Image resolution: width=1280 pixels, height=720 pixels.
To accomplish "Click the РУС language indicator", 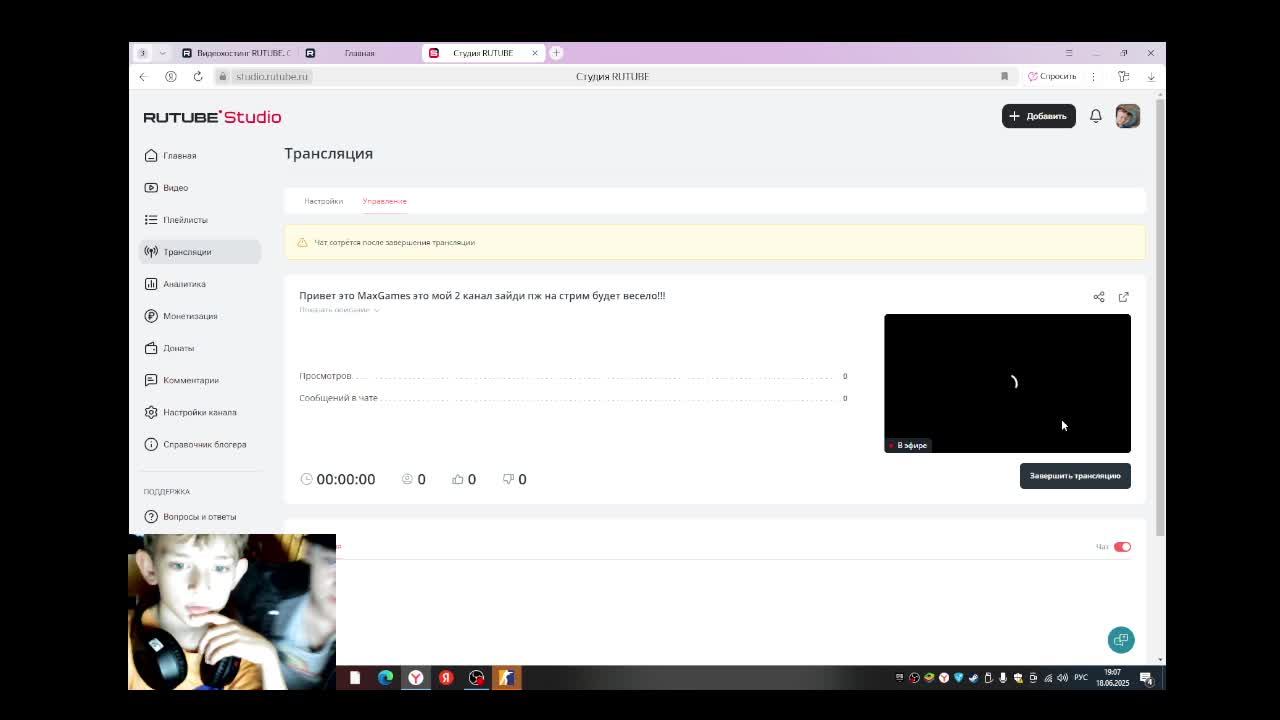I will click(x=1081, y=678).
